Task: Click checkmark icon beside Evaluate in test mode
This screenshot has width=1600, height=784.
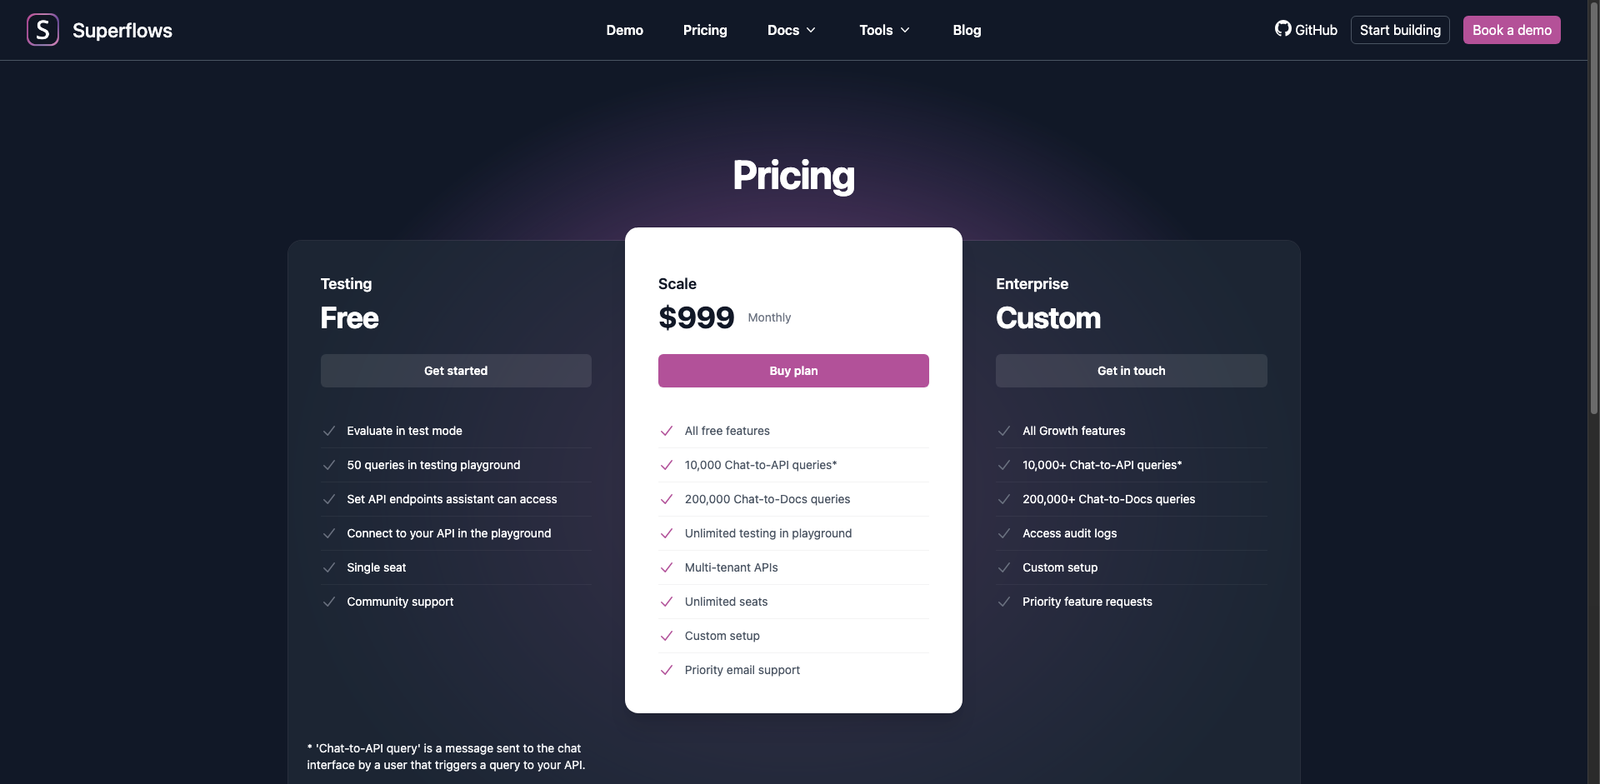Action: tap(329, 431)
